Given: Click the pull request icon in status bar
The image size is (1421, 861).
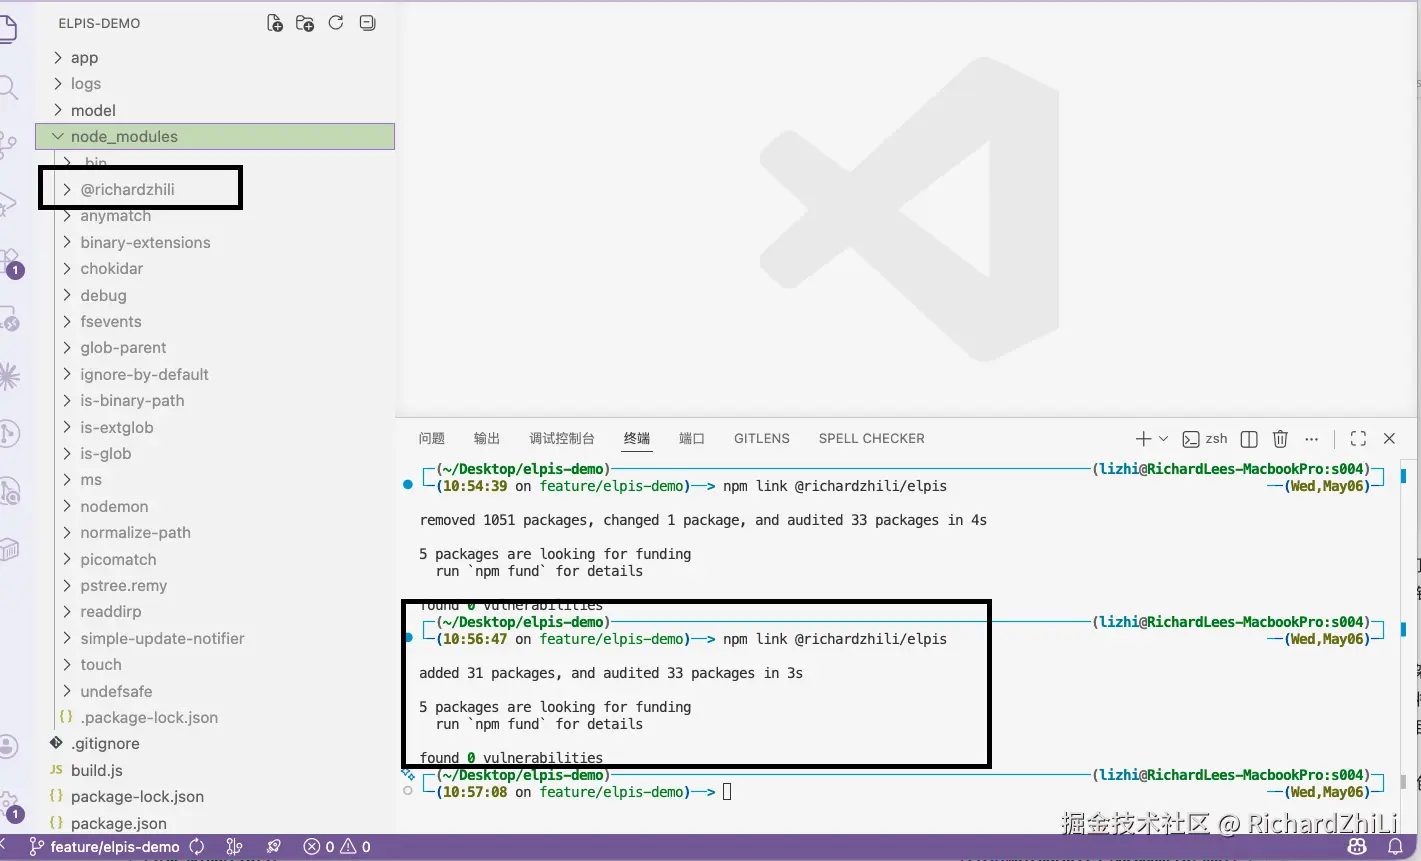Looking at the screenshot, I should pos(235,847).
